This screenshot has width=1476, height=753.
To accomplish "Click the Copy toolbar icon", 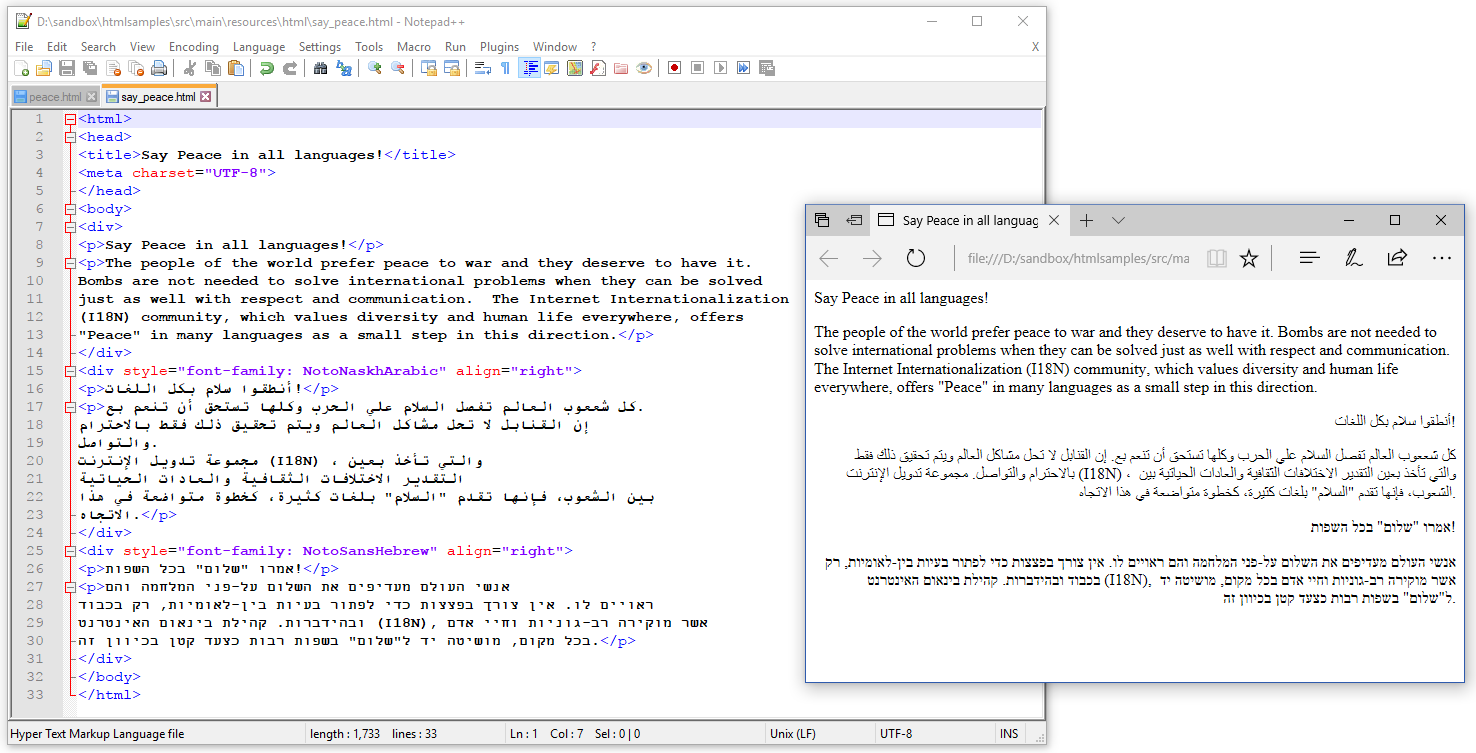I will coord(212,68).
